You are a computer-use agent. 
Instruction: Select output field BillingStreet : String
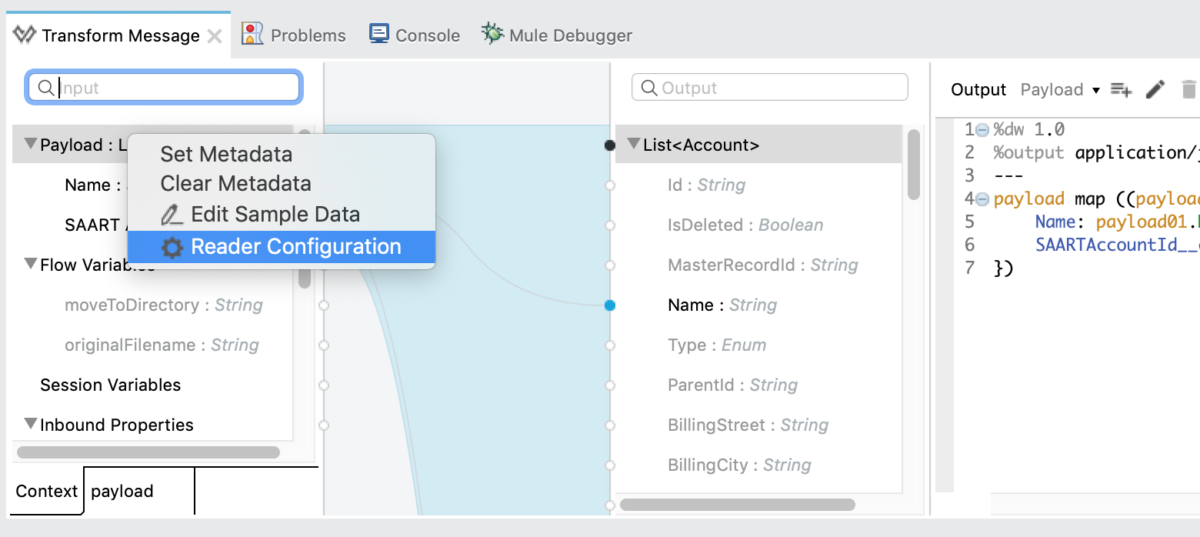(x=748, y=425)
